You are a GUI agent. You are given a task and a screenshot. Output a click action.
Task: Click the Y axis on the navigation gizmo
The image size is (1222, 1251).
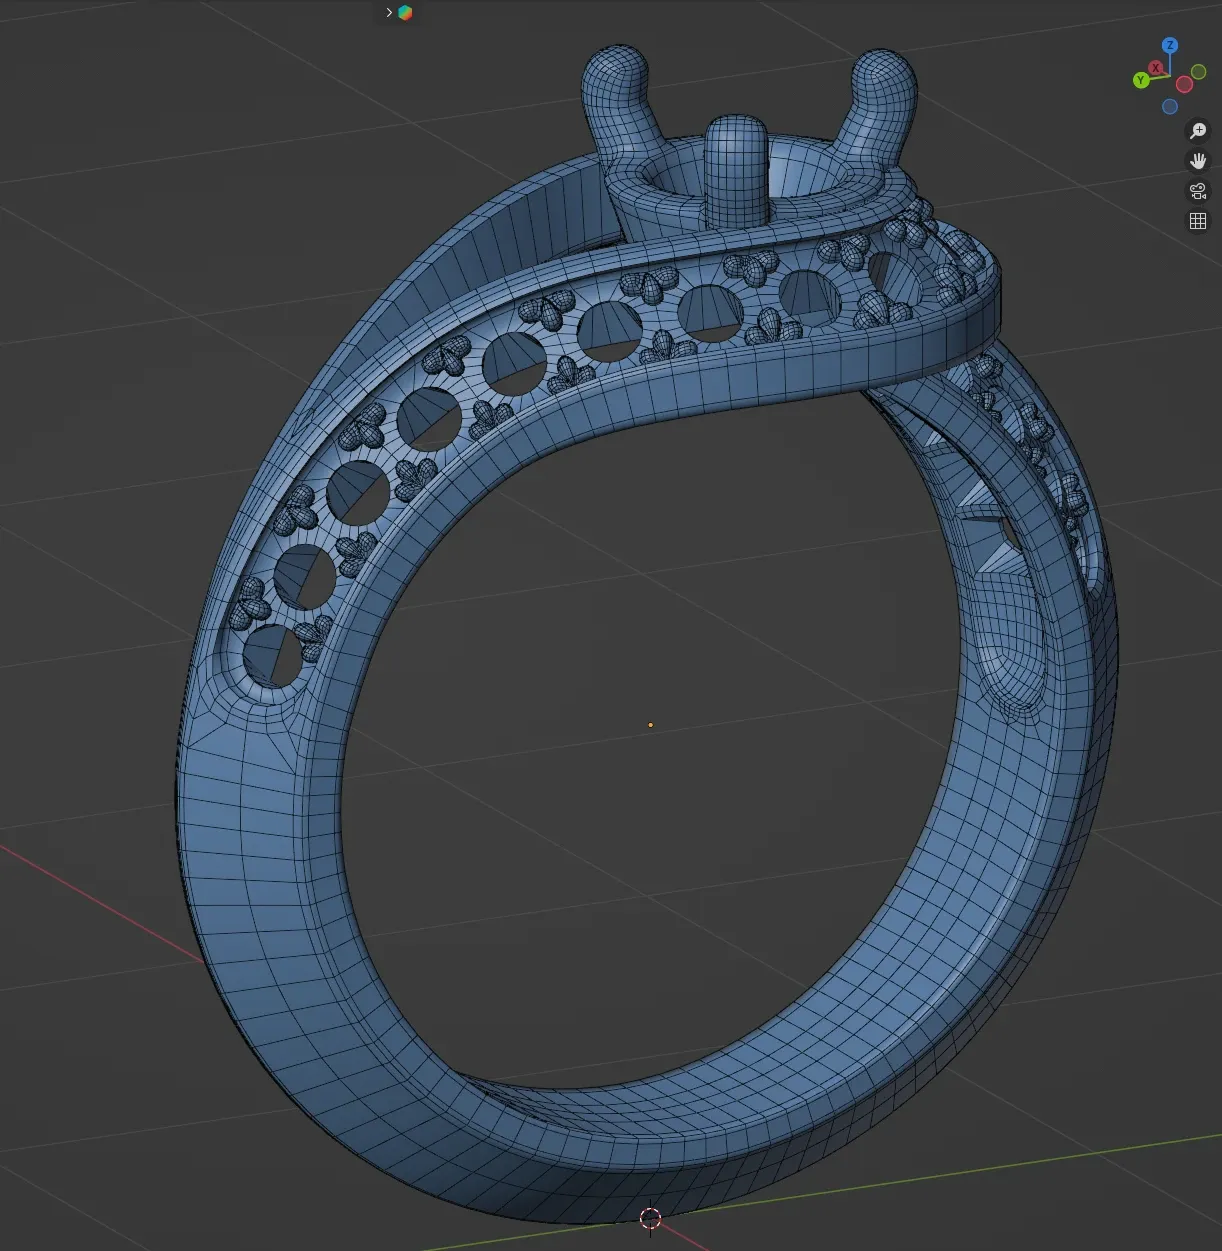tap(1141, 78)
